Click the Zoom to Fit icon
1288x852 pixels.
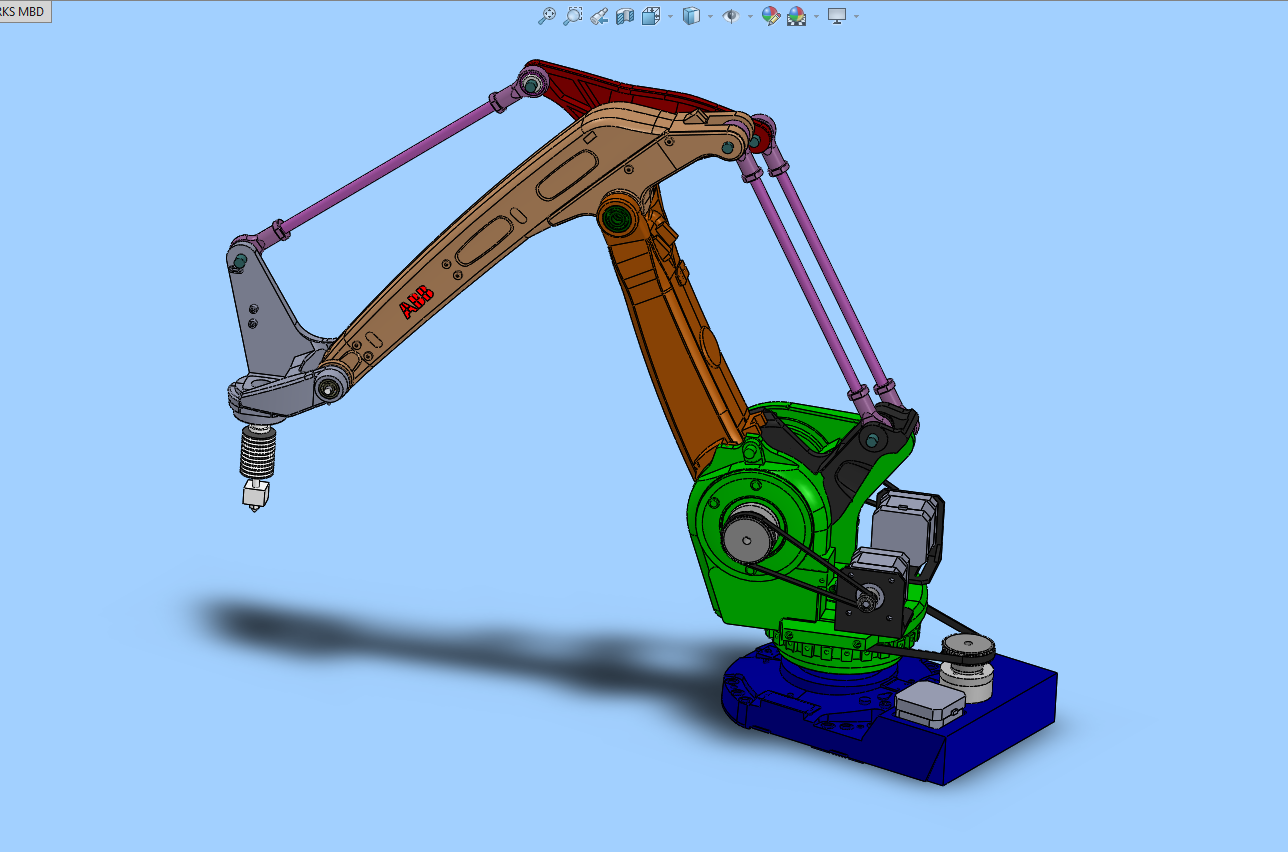[546, 16]
